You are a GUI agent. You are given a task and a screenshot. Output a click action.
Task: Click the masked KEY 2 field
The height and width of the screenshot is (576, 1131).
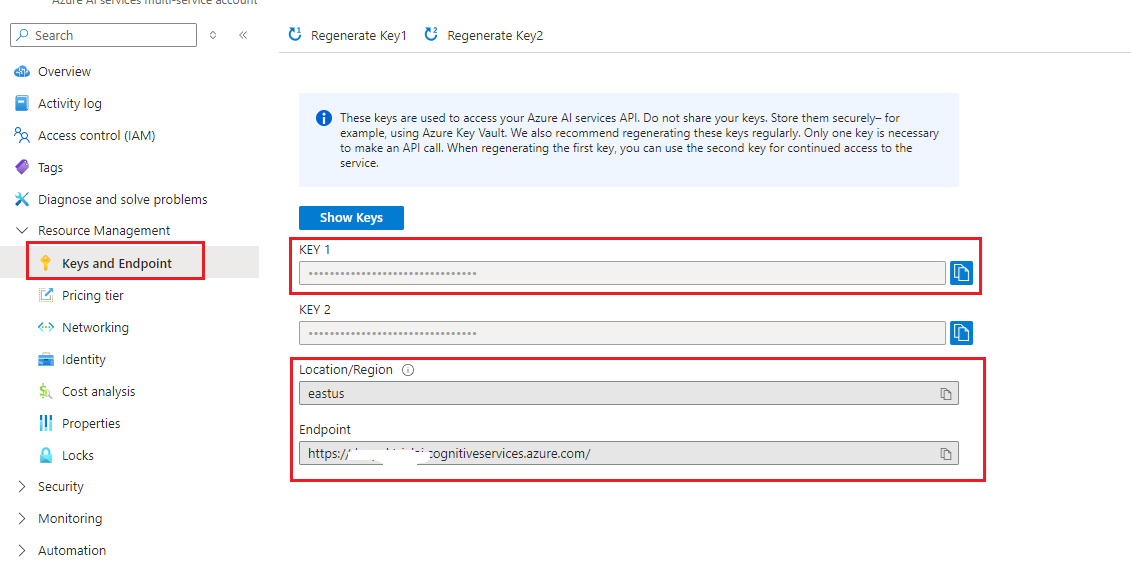click(x=622, y=333)
